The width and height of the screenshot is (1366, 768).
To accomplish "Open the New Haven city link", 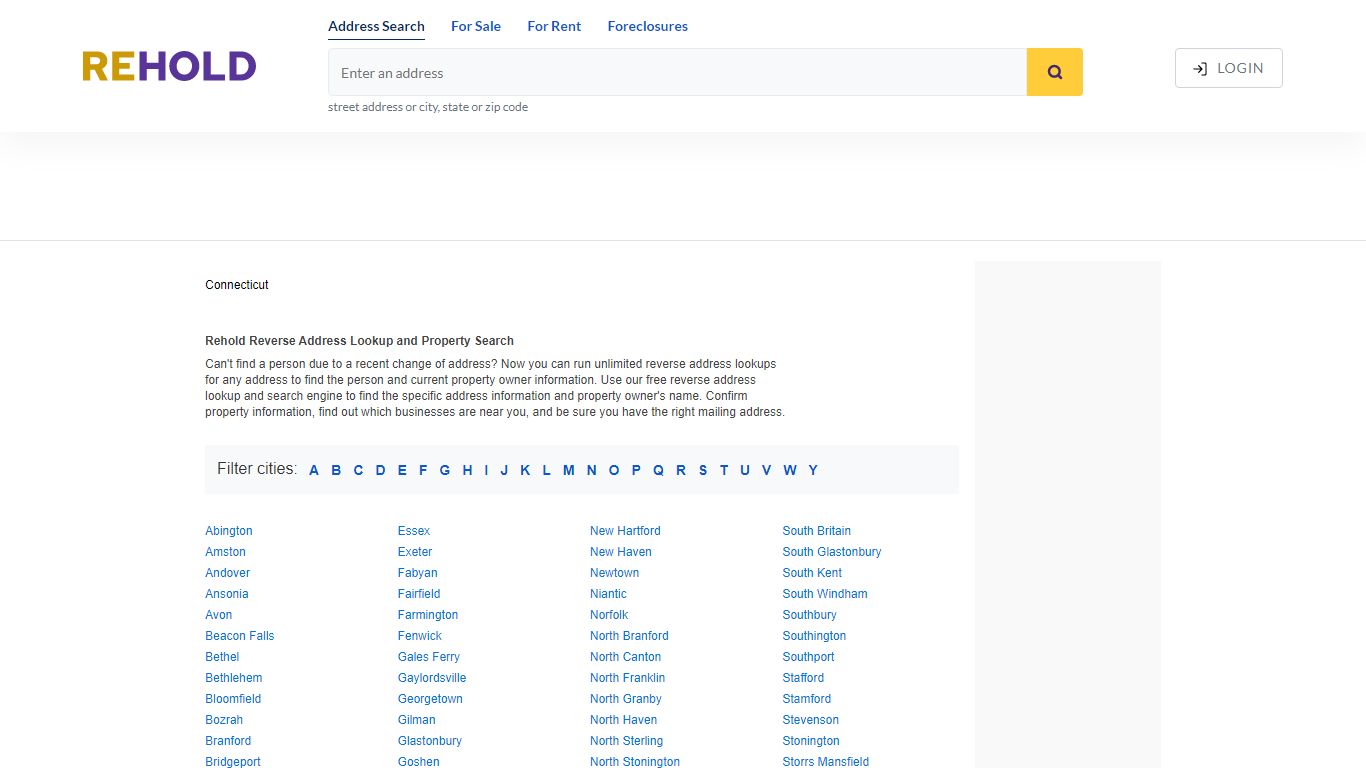I will pyautogui.click(x=621, y=552).
